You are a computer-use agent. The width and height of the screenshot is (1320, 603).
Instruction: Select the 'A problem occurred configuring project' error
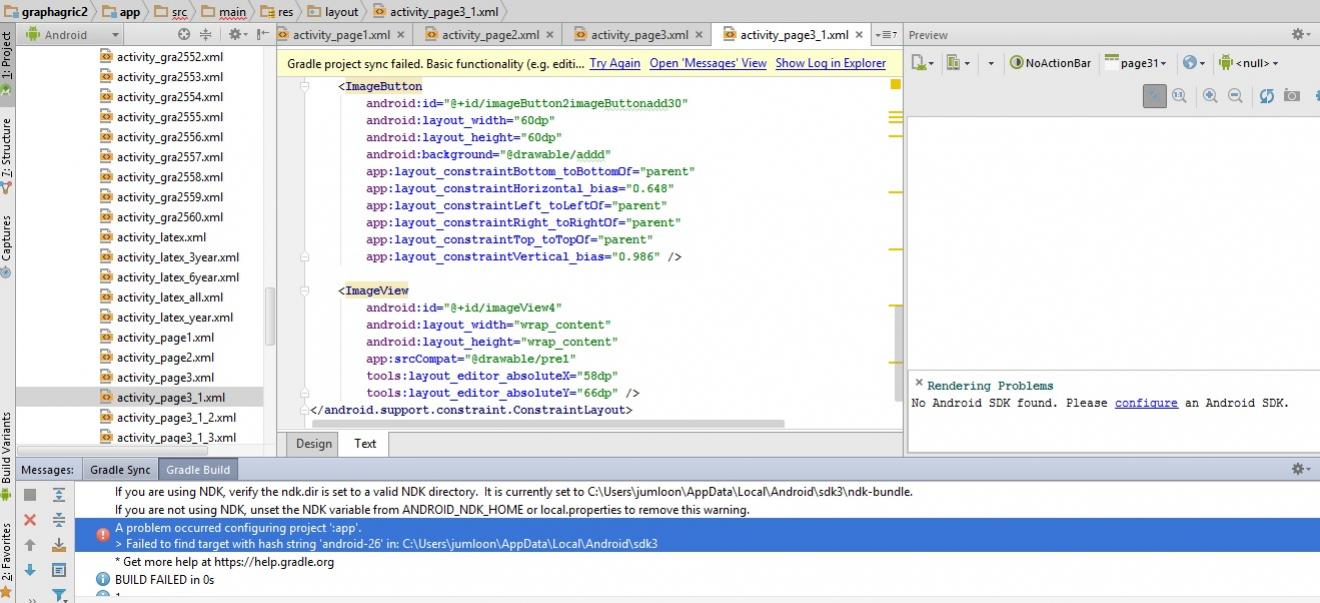pyautogui.click(x=697, y=535)
